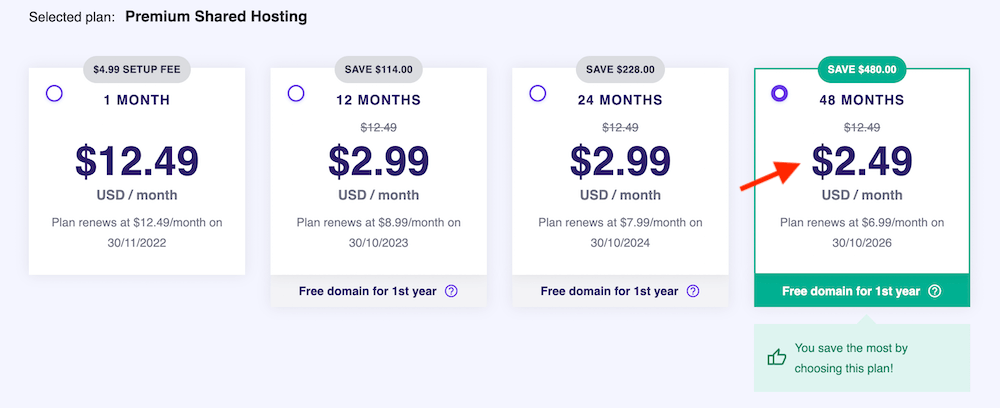This screenshot has width=1000, height=408.
Task: Select the 1 month plan radio button
Action: [54, 93]
